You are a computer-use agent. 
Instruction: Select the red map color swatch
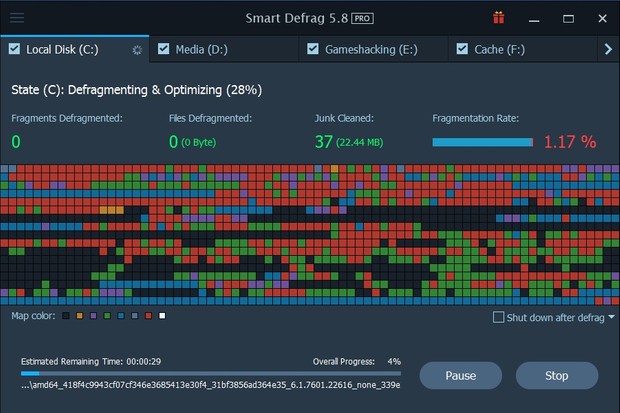click(148, 316)
